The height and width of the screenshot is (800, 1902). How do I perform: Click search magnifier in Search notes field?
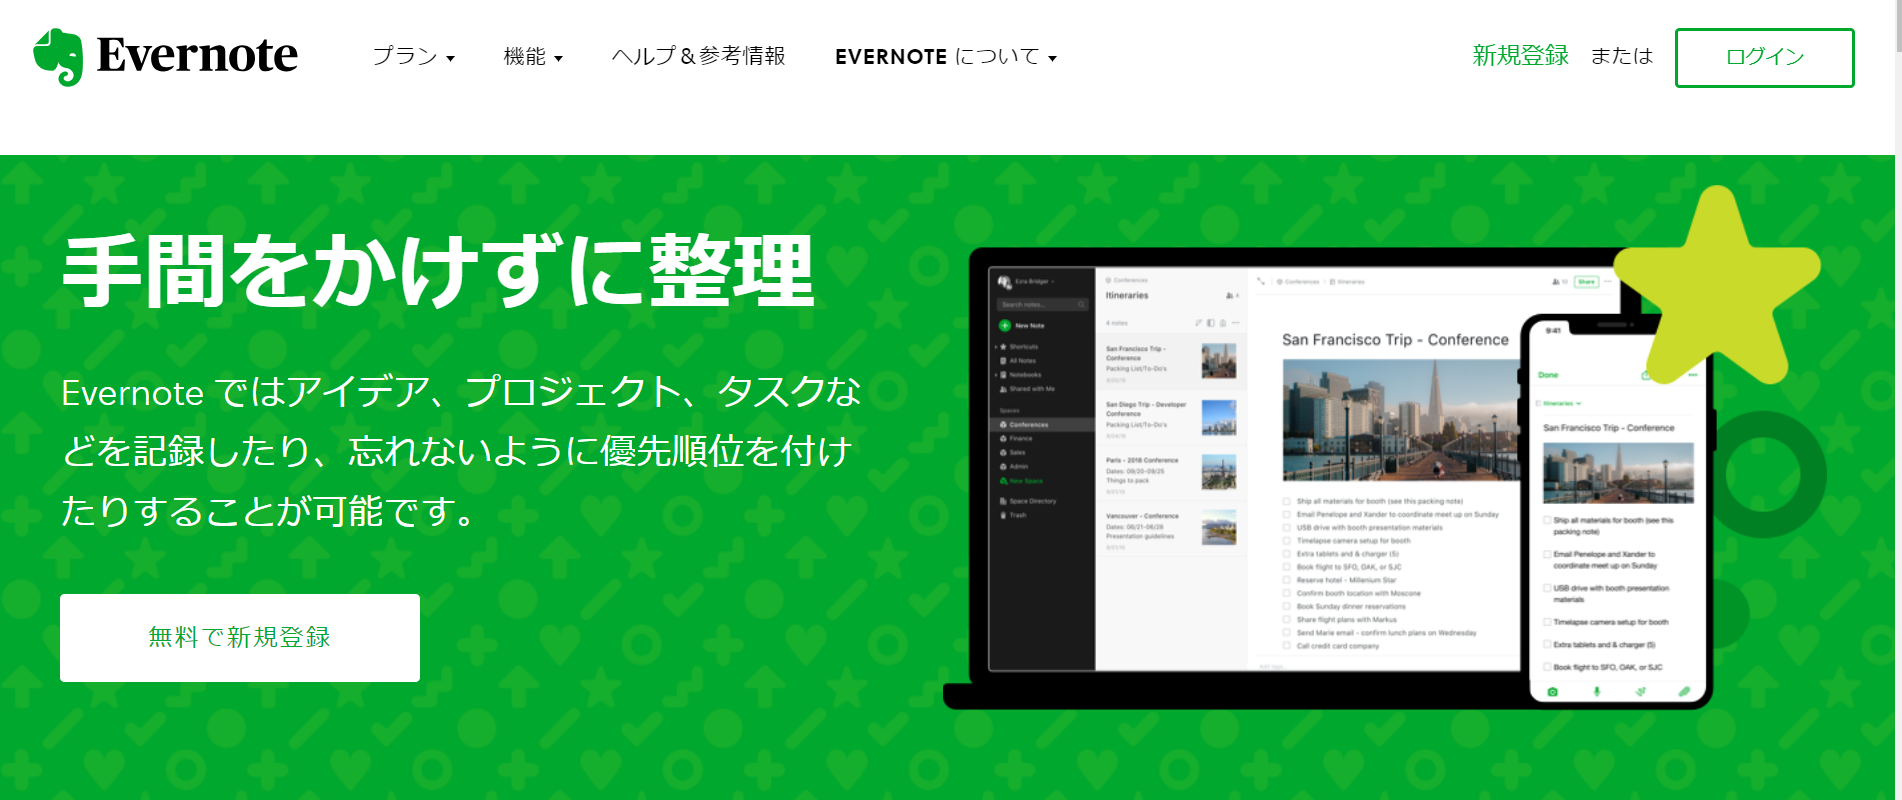(x=1080, y=304)
